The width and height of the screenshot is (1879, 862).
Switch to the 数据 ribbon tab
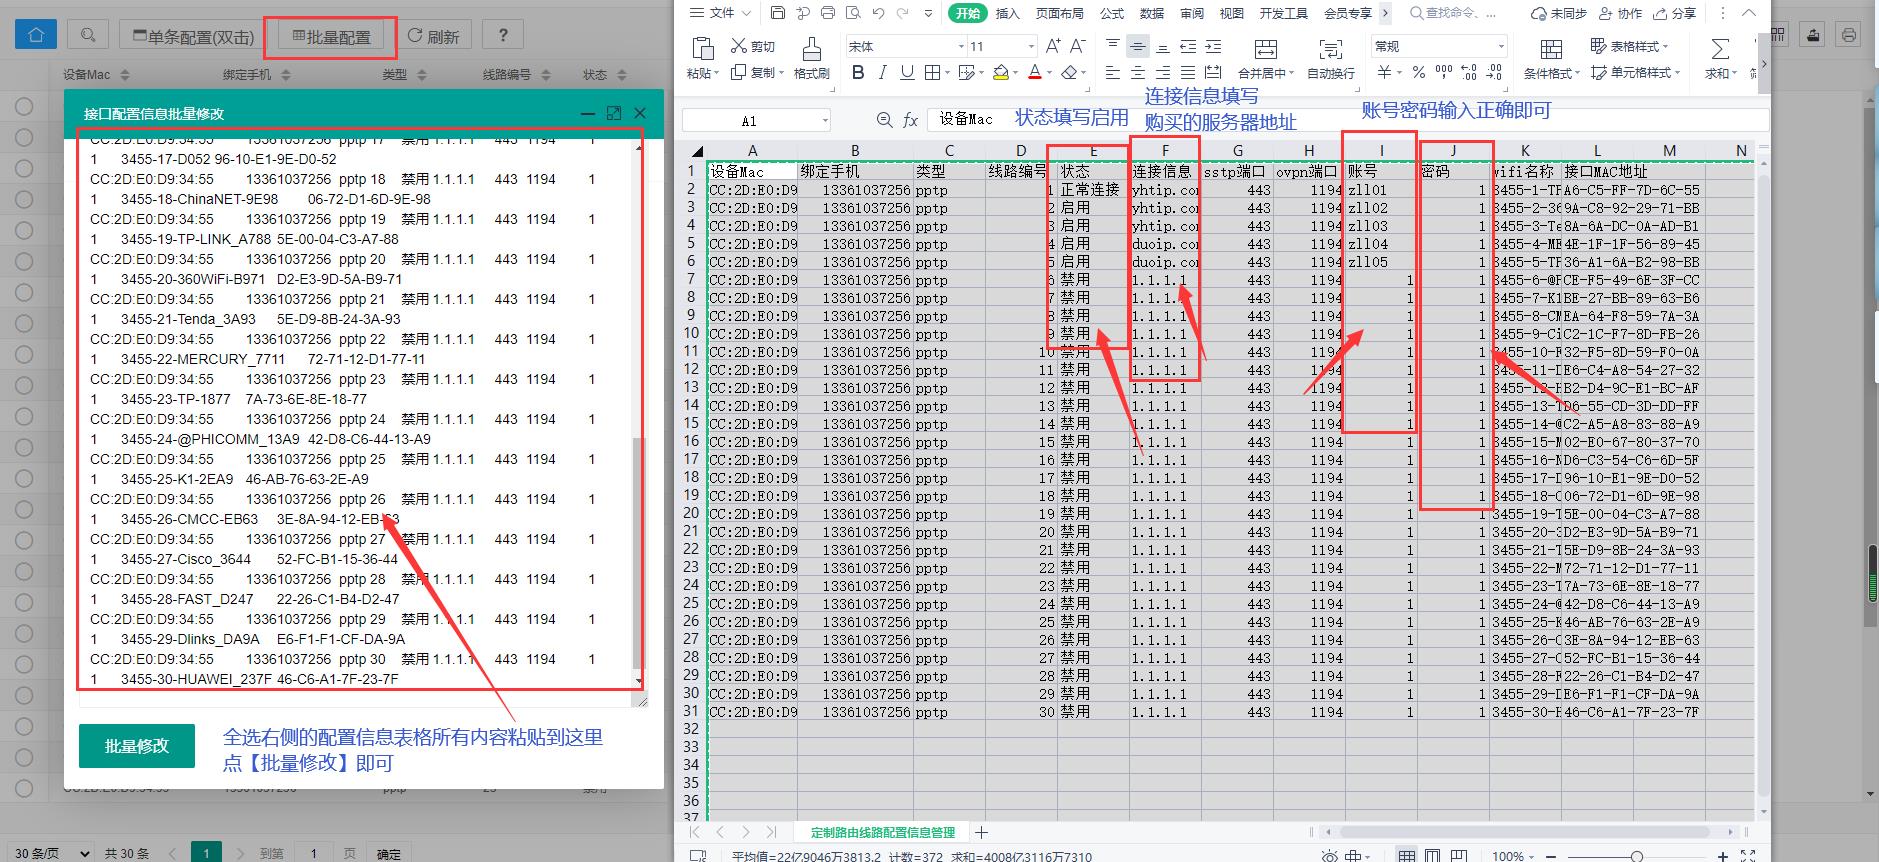pyautogui.click(x=1152, y=13)
